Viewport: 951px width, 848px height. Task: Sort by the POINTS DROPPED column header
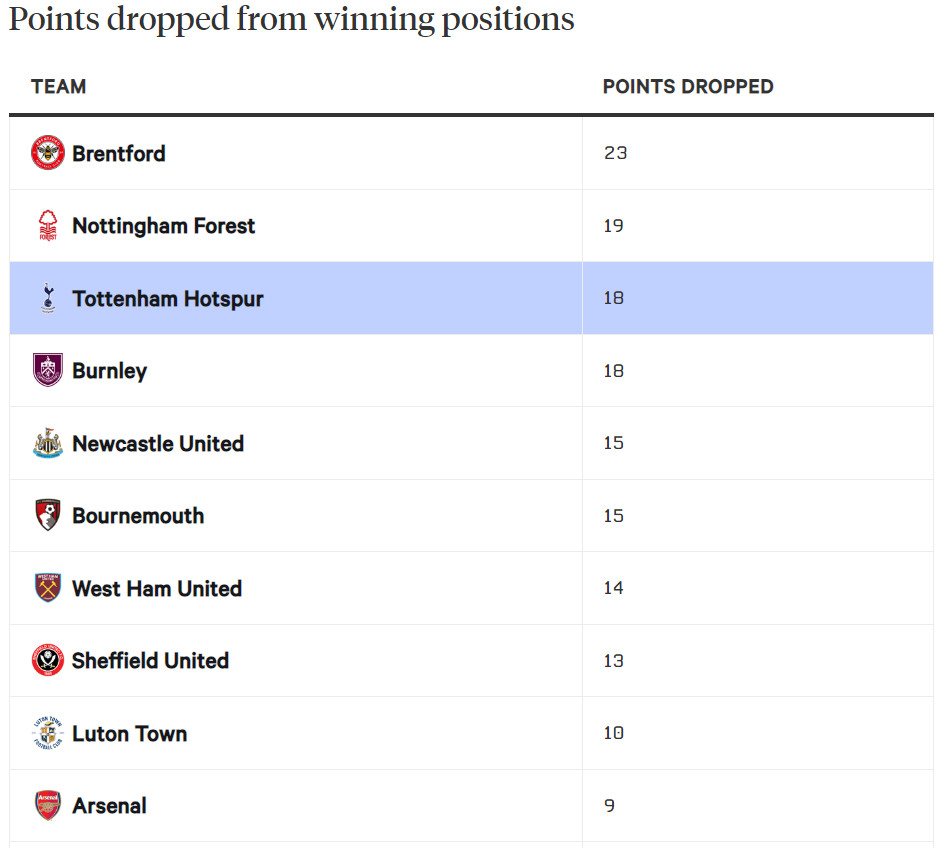click(688, 86)
